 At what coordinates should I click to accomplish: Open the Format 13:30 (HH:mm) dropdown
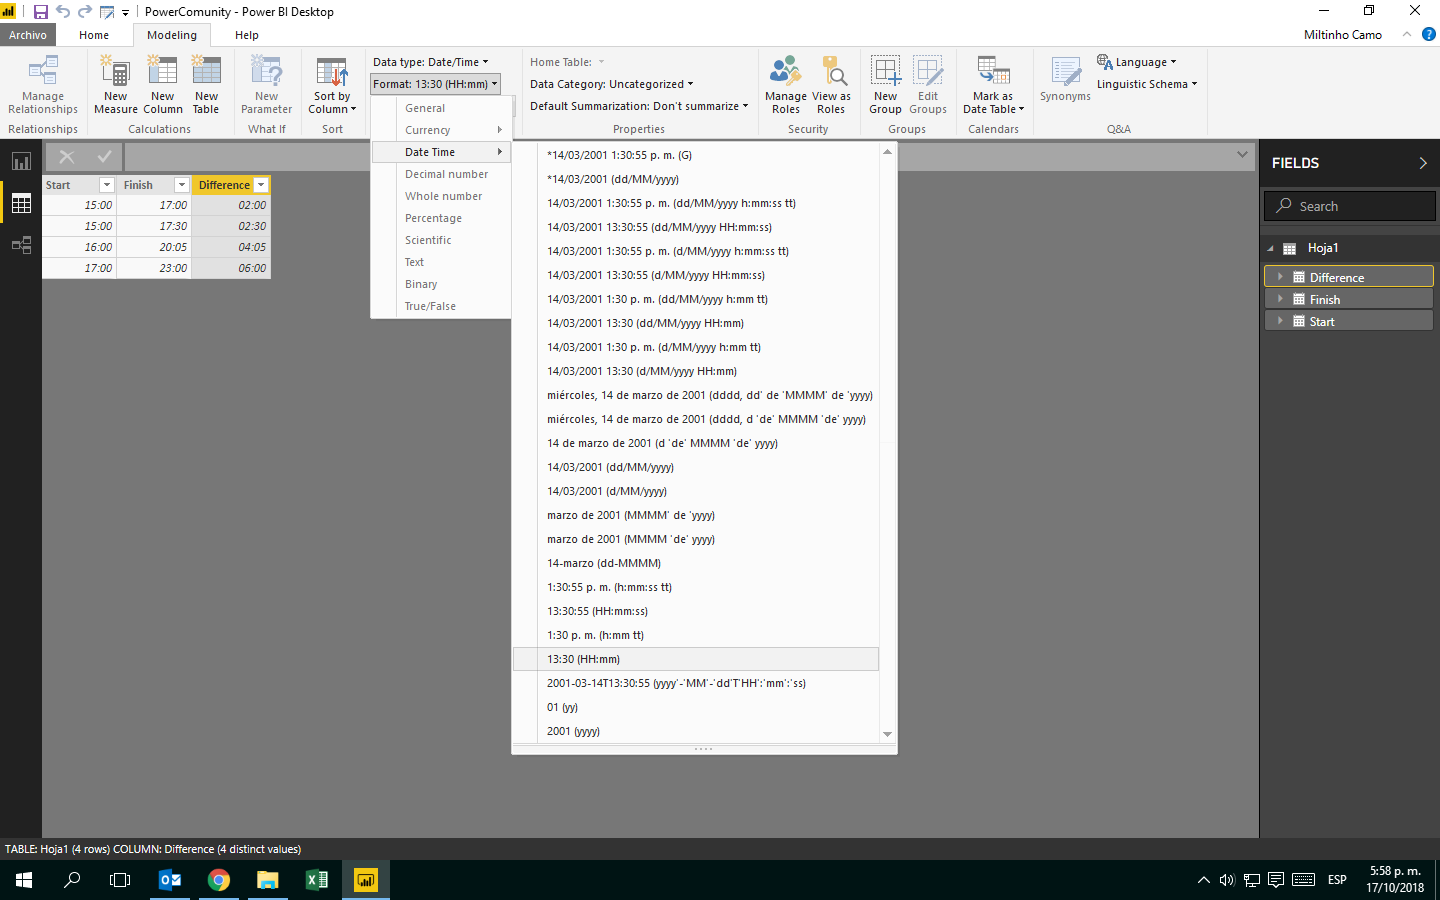tap(435, 84)
